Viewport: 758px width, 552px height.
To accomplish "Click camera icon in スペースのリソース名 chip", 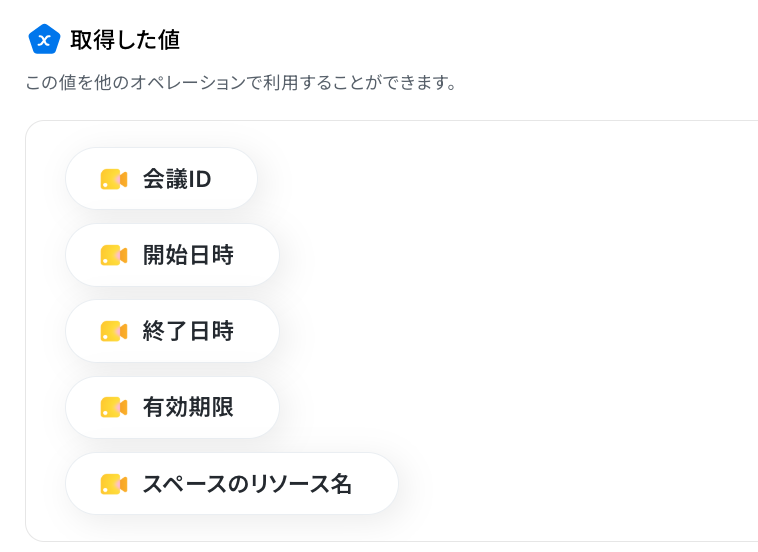I will point(114,484).
